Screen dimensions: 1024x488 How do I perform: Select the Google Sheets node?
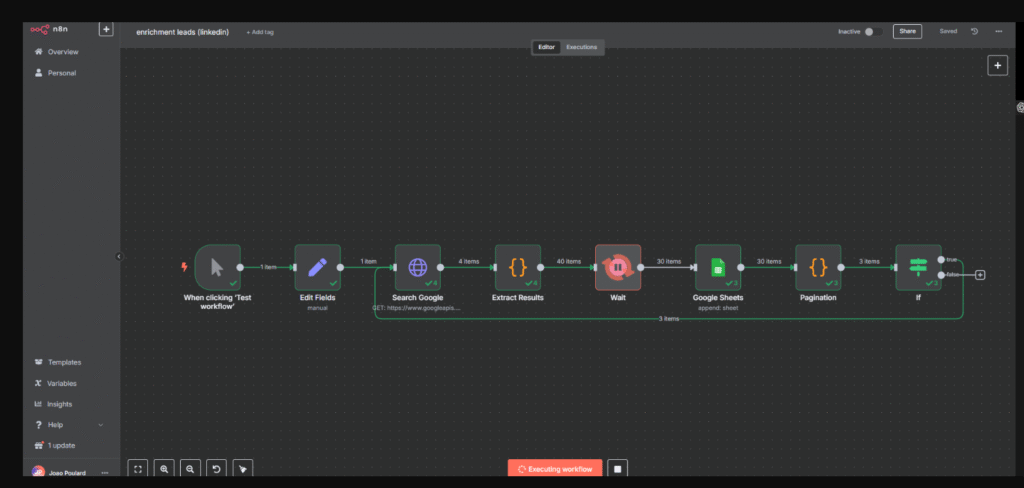[717, 267]
